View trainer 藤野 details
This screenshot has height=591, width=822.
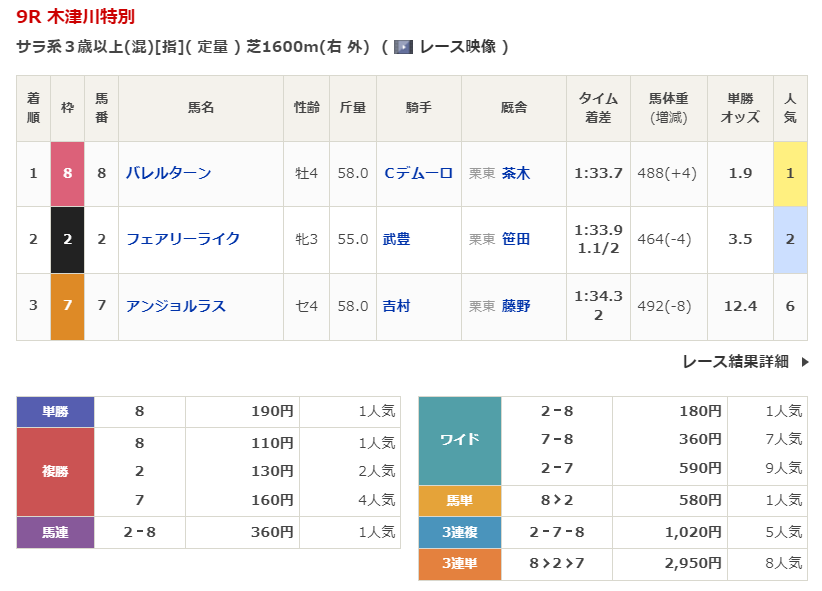pyautogui.click(x=516, y=306)
